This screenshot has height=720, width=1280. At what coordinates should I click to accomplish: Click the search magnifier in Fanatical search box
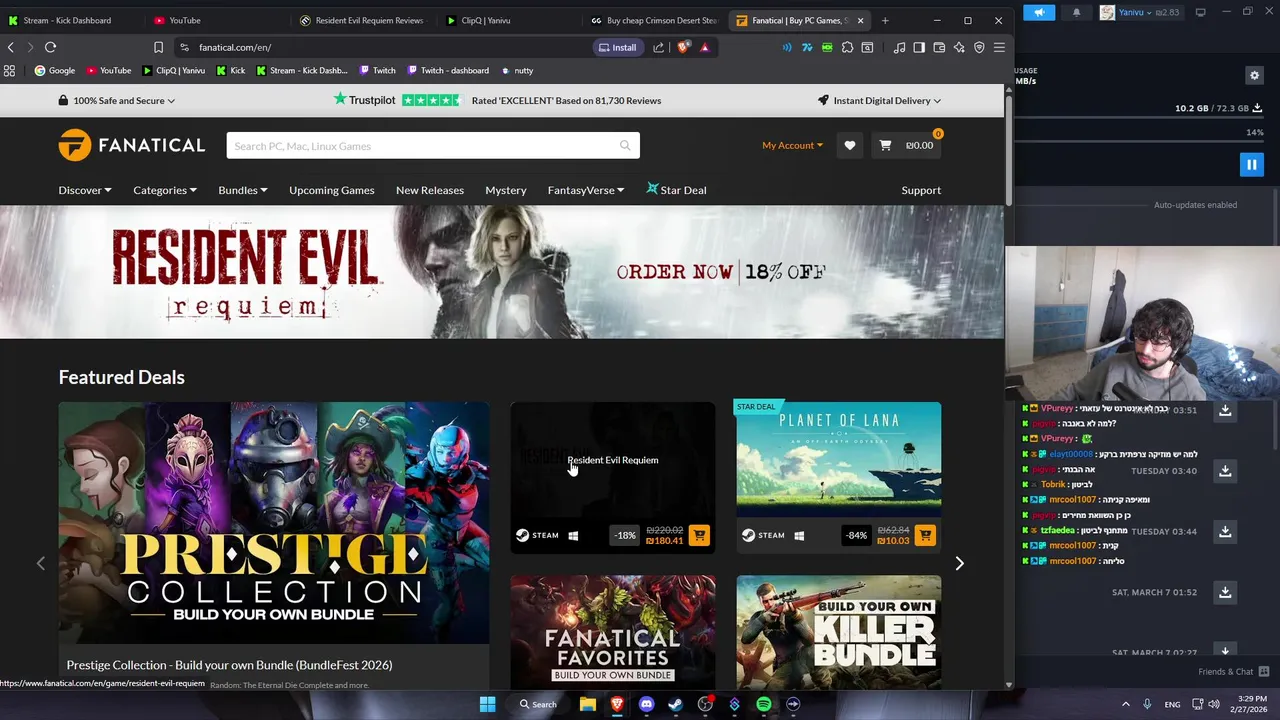[625, 146]
